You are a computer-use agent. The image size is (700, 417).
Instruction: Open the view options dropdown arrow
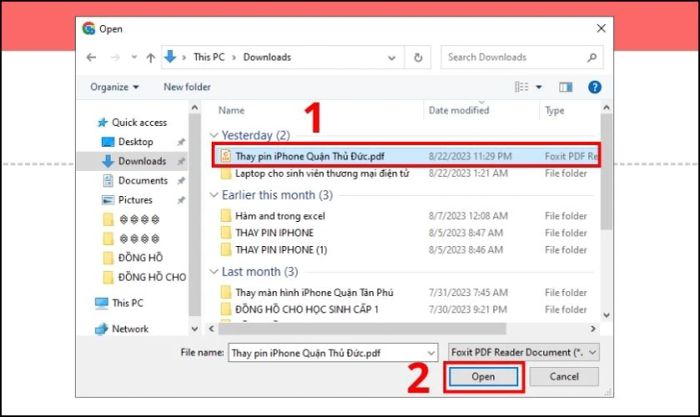point(539,87)
